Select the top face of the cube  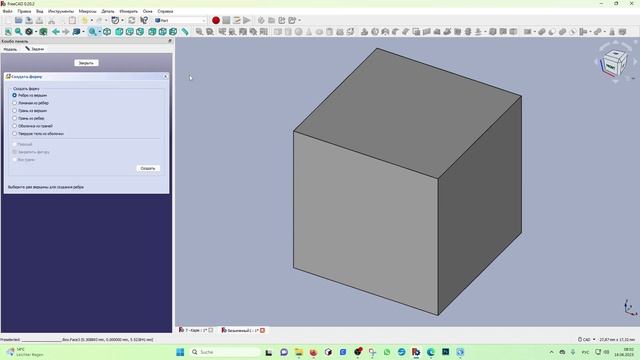[407, 112]
